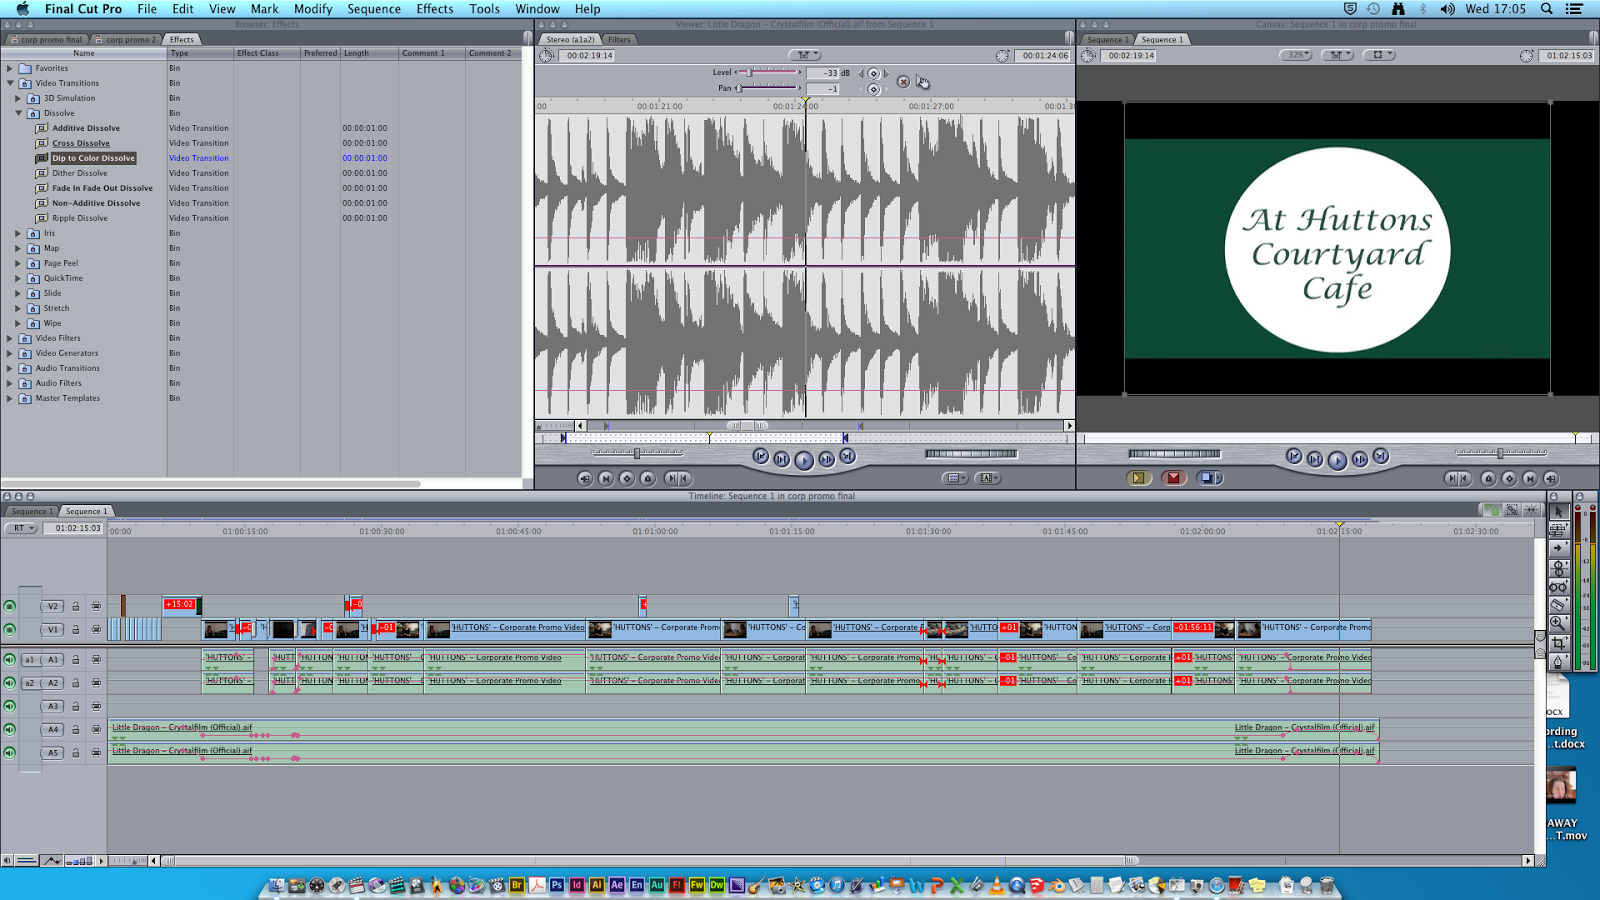Viewport: 1600px width, 900px height.
Task: Click the Viewer's Match Frame button
Action: (585, 478)
